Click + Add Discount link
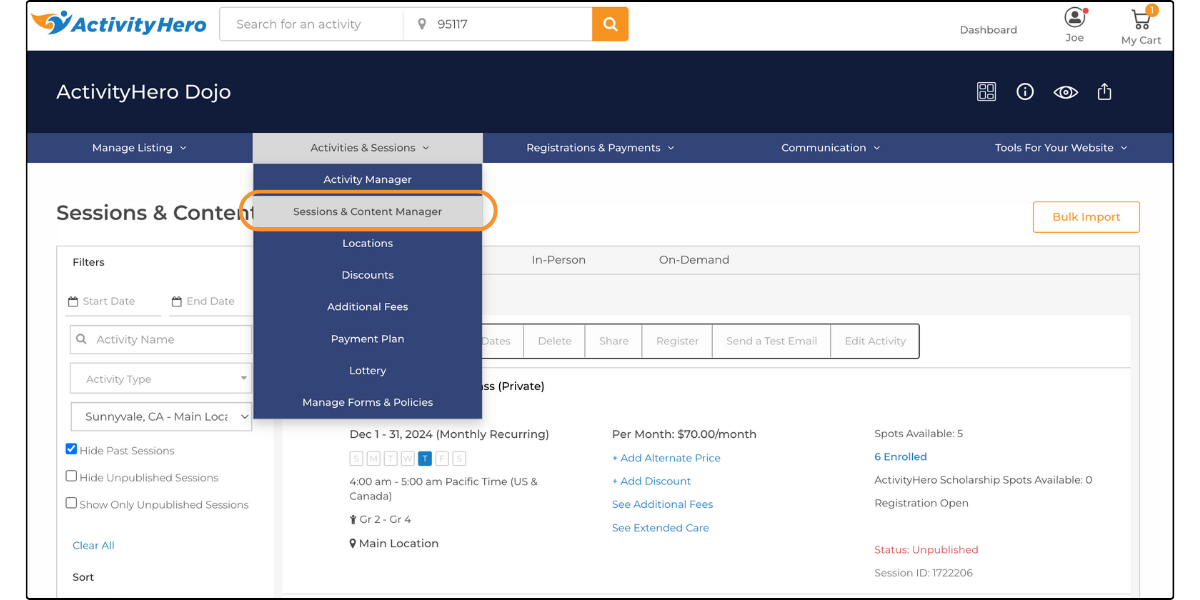The width and height of the screenshot is (1200, 600). pyautogui.click(x=651, y=481)
